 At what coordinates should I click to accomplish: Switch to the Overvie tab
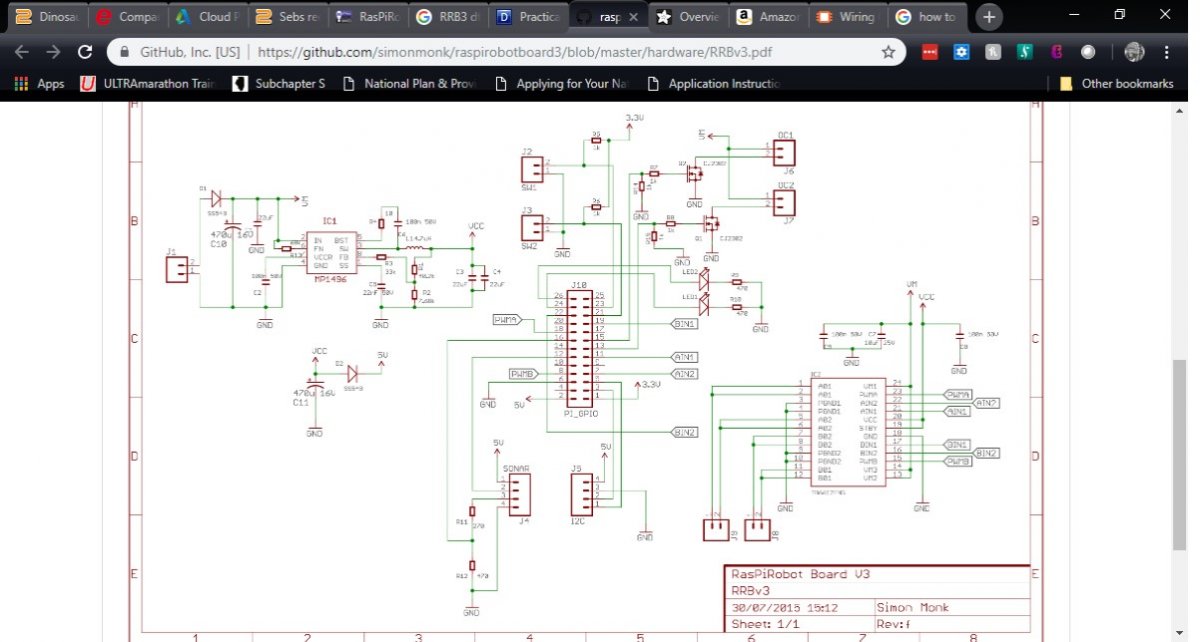pos(690,17)
